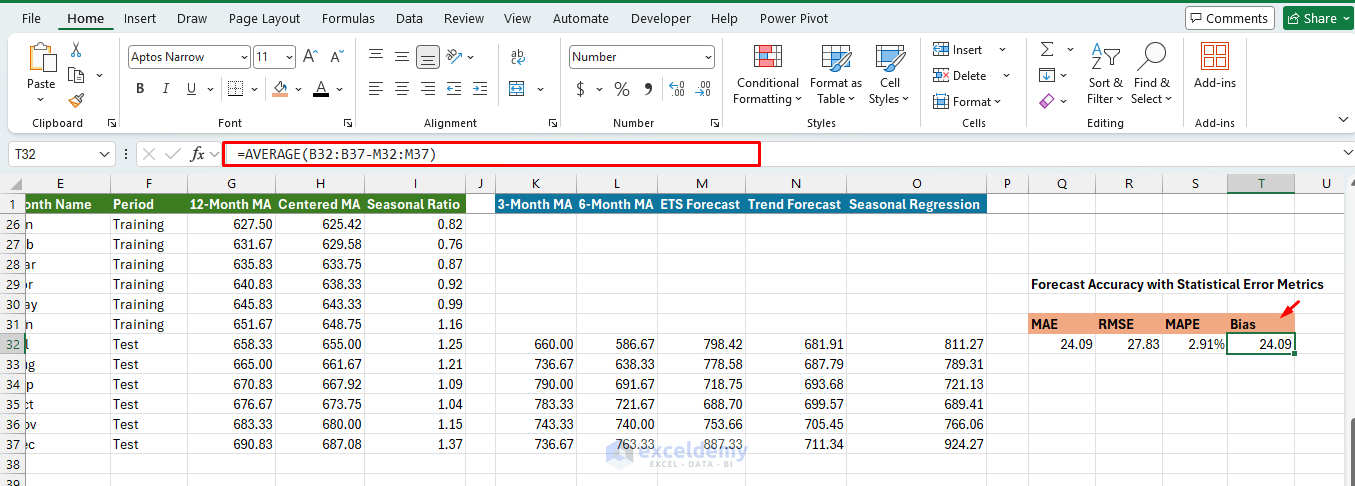Image resolution: width=1355 pixels, height=486 pixels.
Task: Toggle Align Right
Action: click(x=428, y=89)
